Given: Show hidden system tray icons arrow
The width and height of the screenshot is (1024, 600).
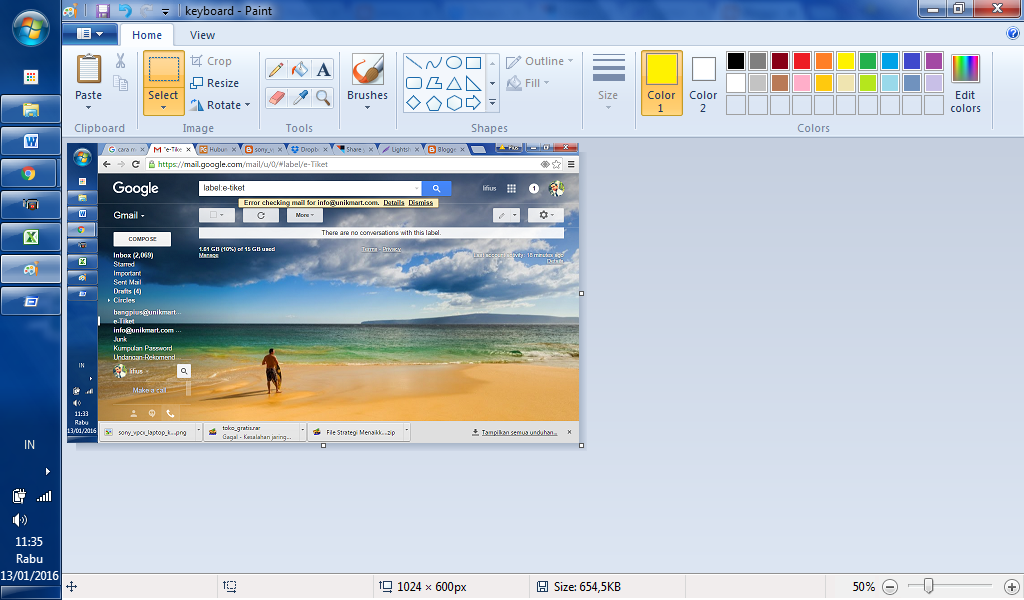Looking at the screenshot, I should pos(48,471).
